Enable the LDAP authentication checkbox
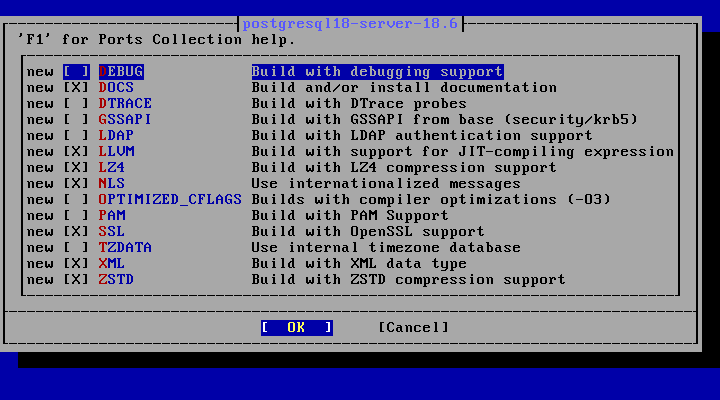The width and height of the screenshot is (720, 400). pyautogui.click(x=76, y=136)
